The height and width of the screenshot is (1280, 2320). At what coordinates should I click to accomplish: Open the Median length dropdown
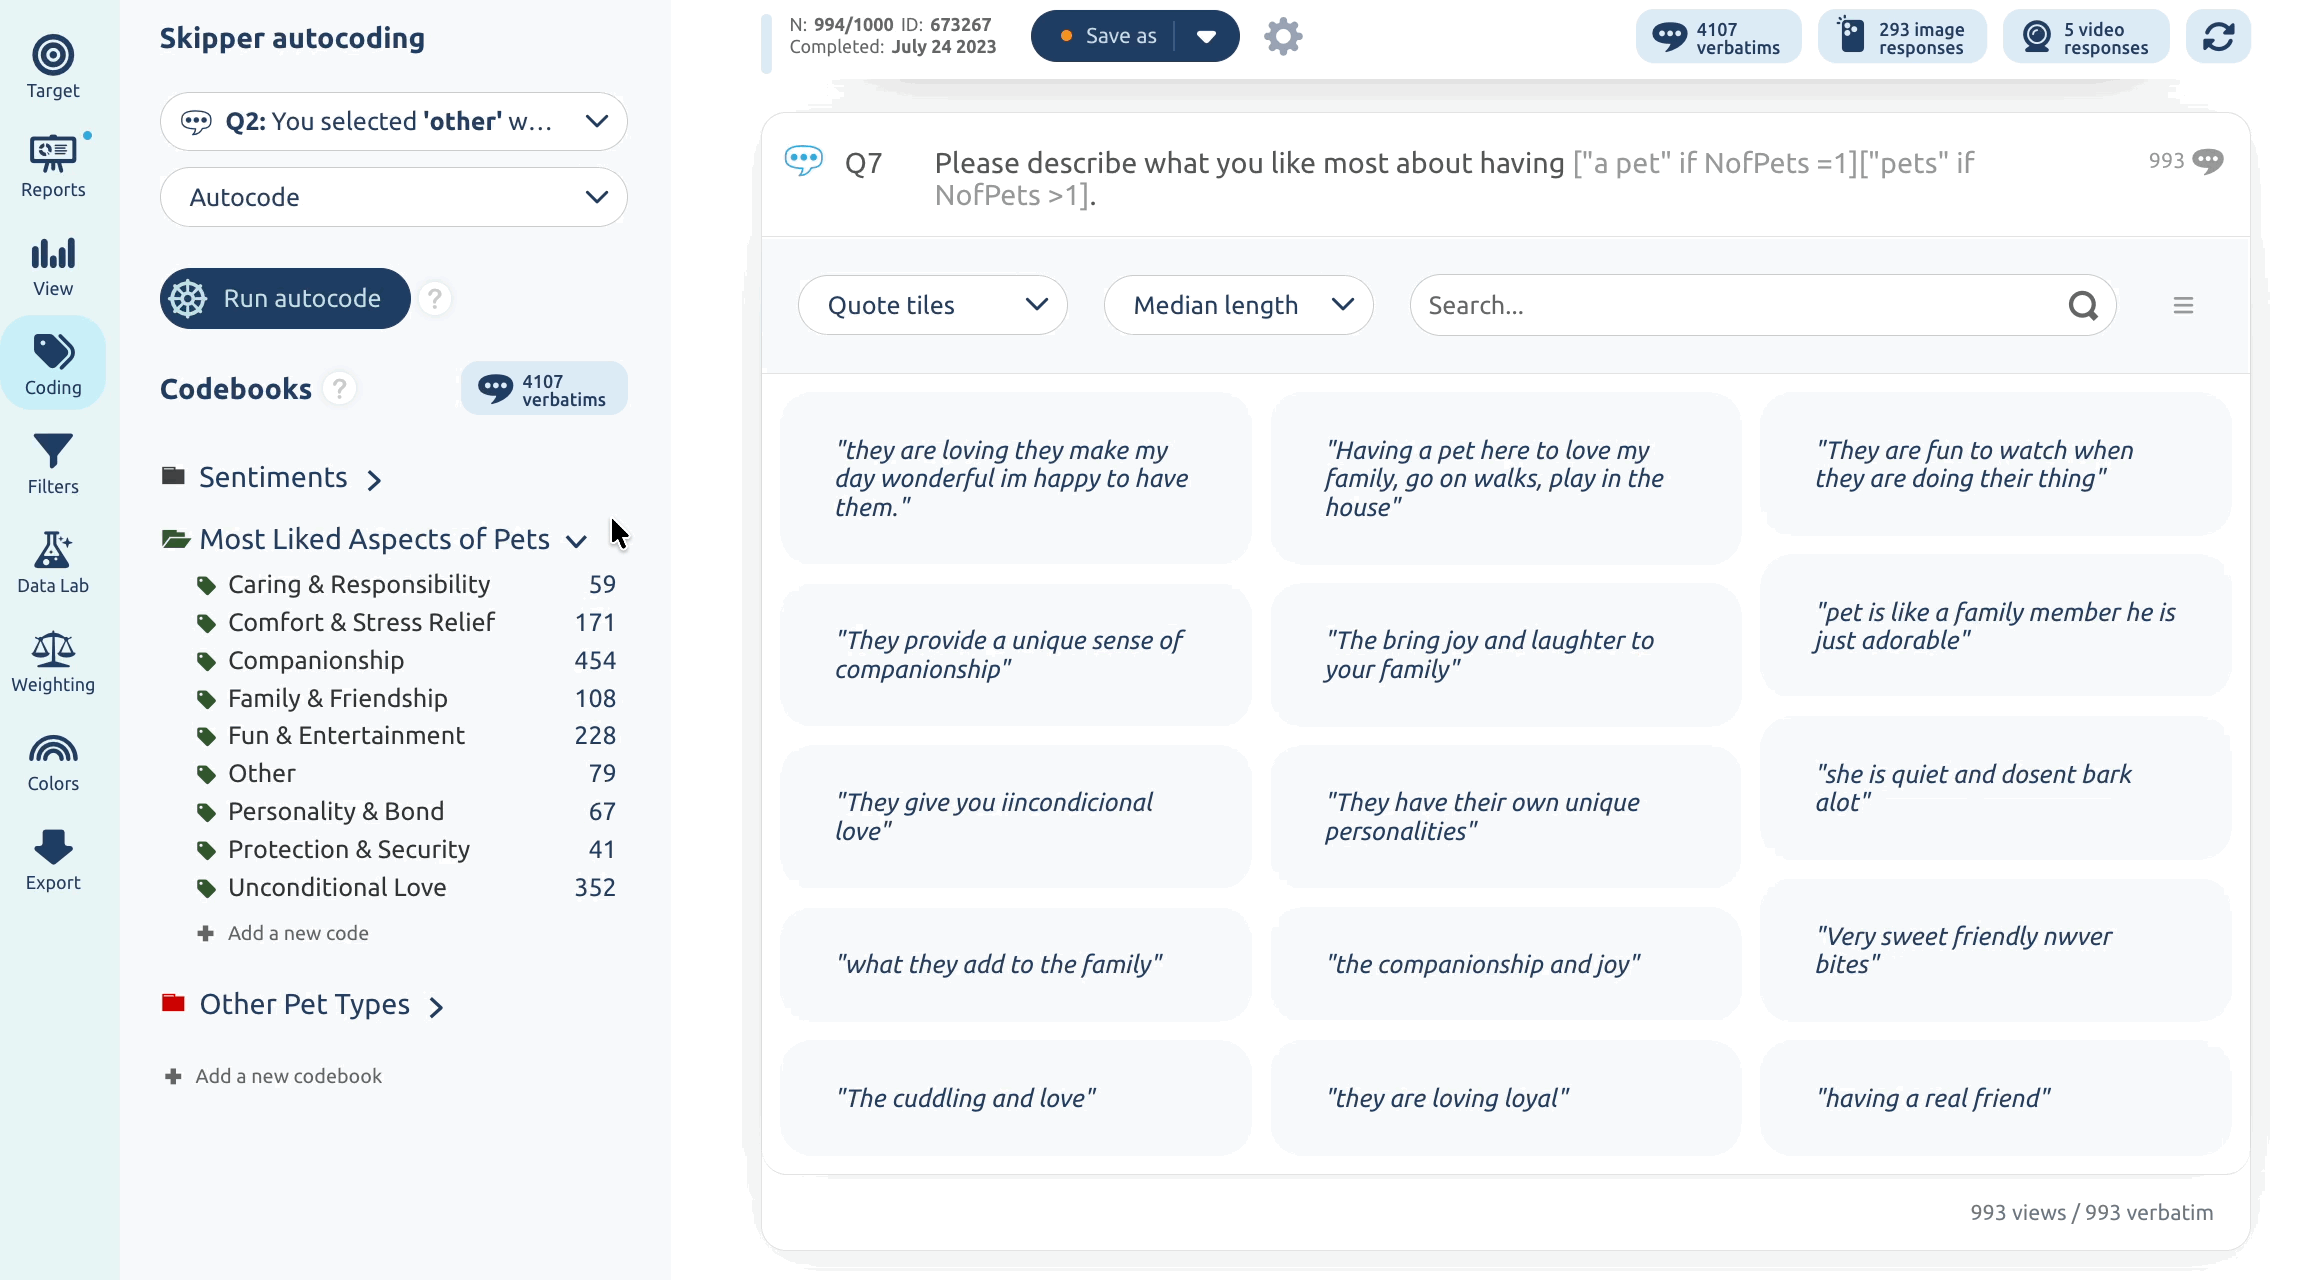(x=1238, y=305)
